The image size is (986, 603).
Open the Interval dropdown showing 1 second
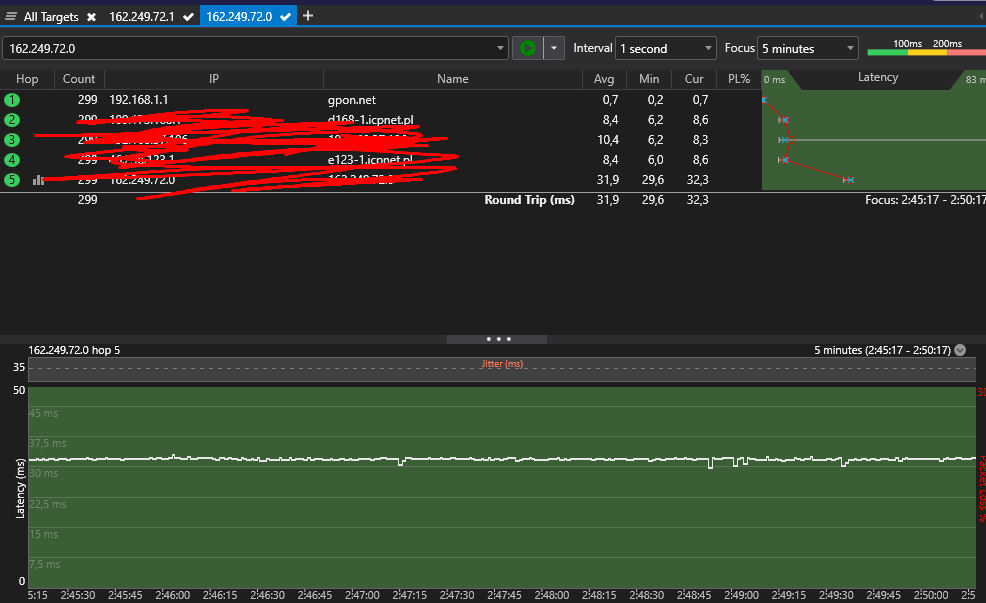click(x=666, y=48)
